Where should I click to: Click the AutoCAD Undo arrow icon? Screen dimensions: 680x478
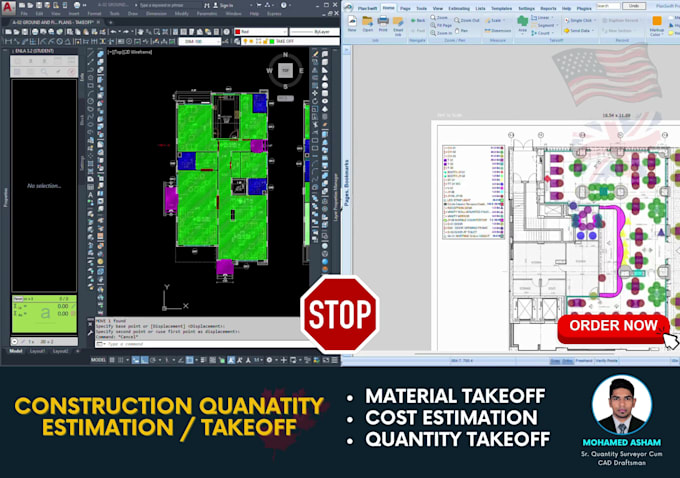pyautogui.click(x=114, y=32)
